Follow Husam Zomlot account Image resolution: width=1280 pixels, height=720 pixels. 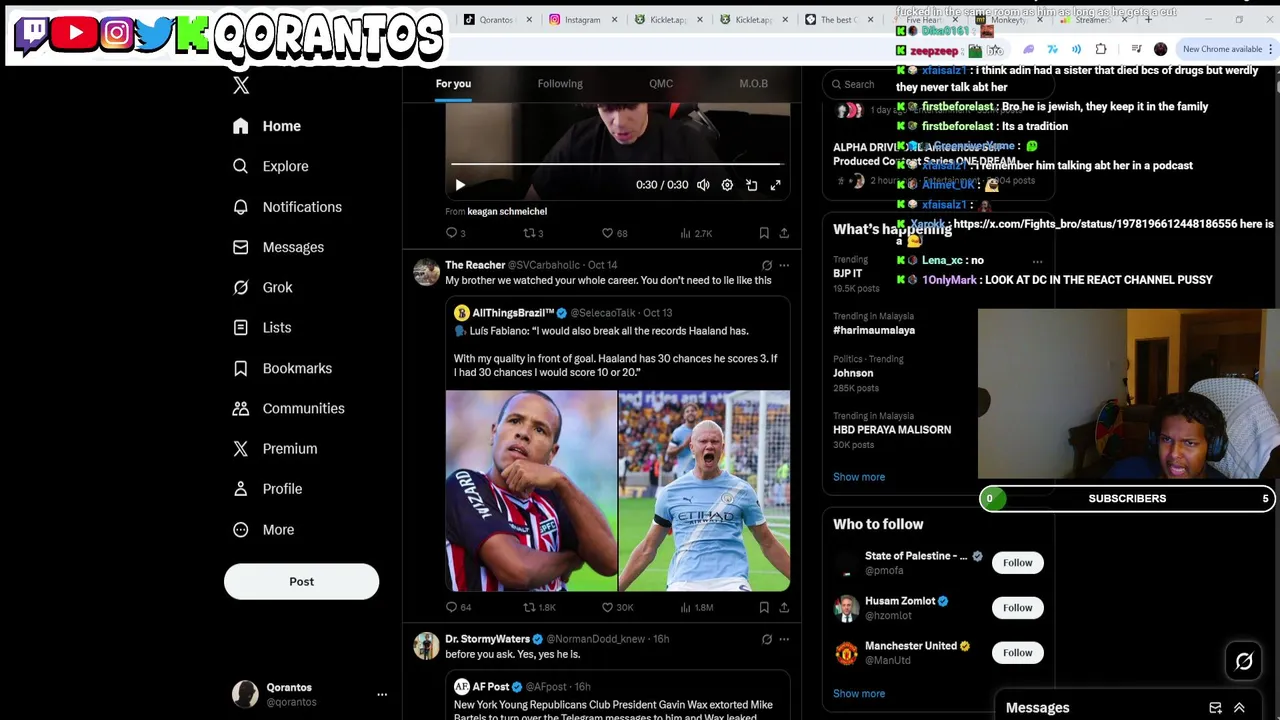(1017, 608)
